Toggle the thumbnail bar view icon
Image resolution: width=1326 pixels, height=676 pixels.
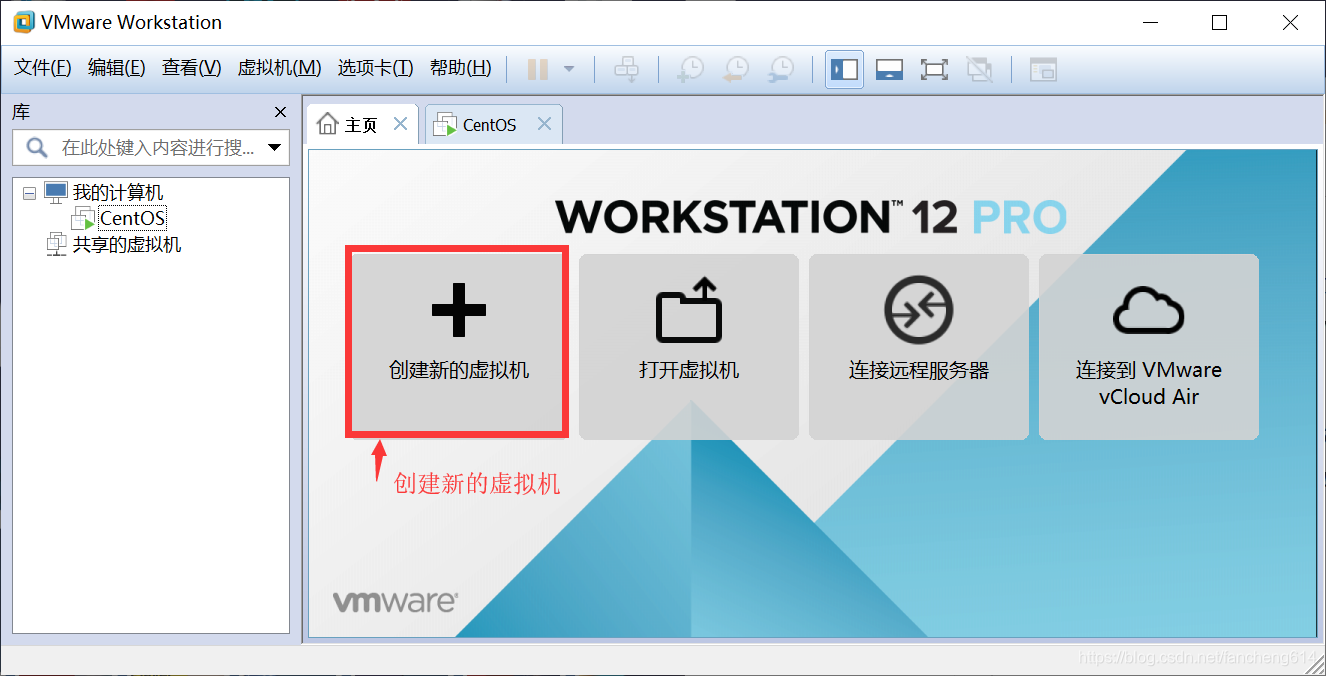890,69
